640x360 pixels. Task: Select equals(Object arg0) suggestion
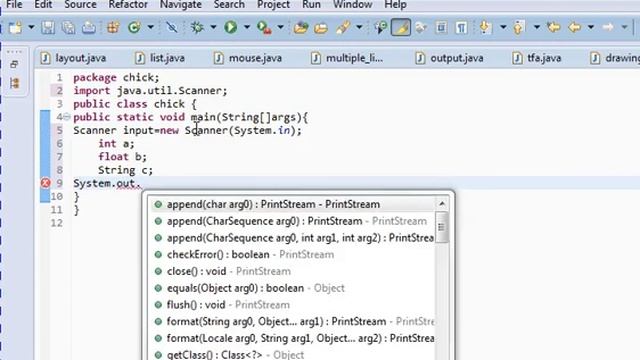293,288
